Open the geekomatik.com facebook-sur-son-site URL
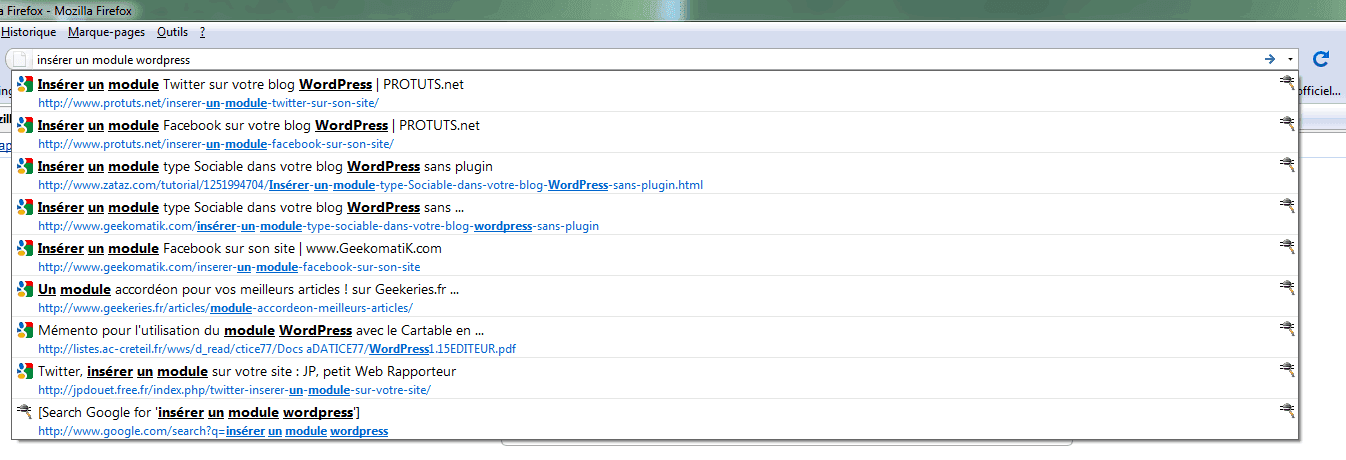Viewport: 1346px width, 460px height. click(229, 267)
